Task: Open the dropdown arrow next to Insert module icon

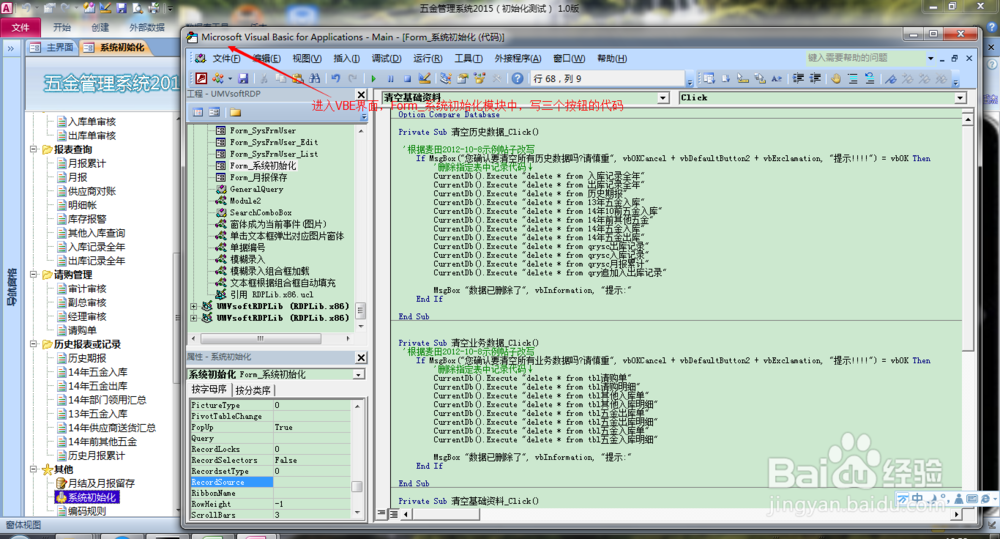Action: coord(230,78)
